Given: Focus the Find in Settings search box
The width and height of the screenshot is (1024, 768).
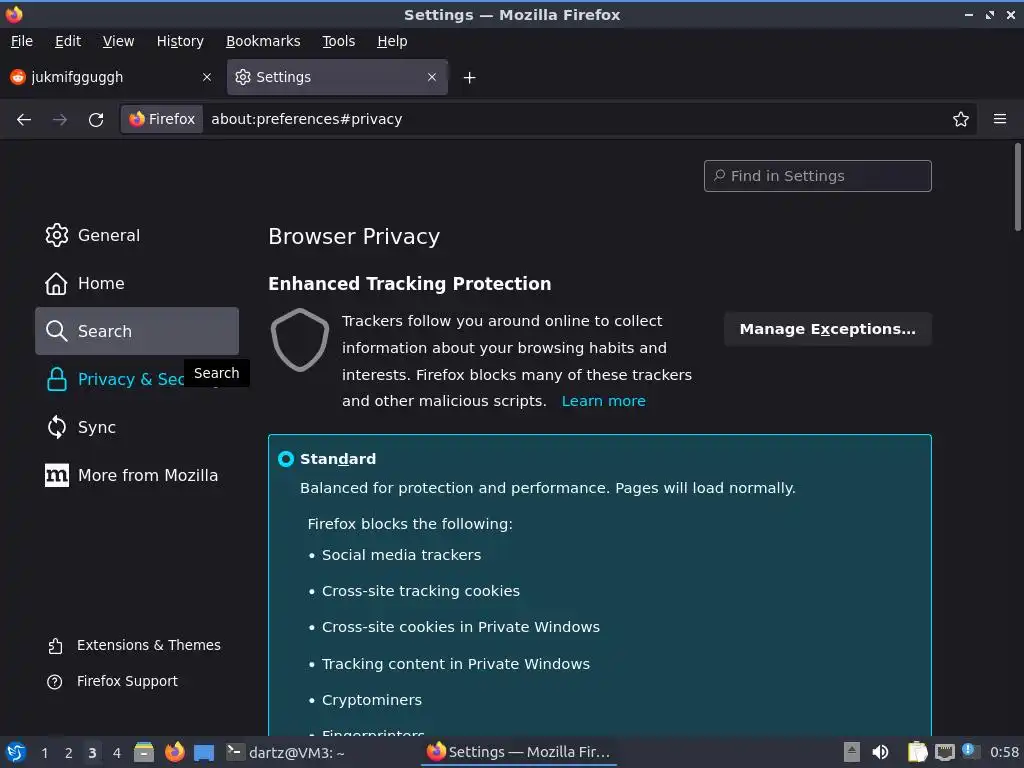Looking at the screenshot, I should [x=818, y=176].
